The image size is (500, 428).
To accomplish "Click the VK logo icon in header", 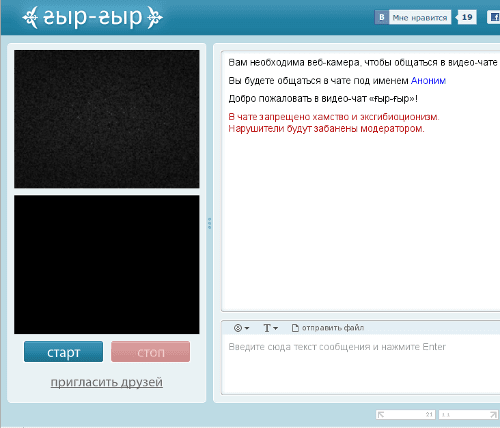I will (x=382, y=17).
